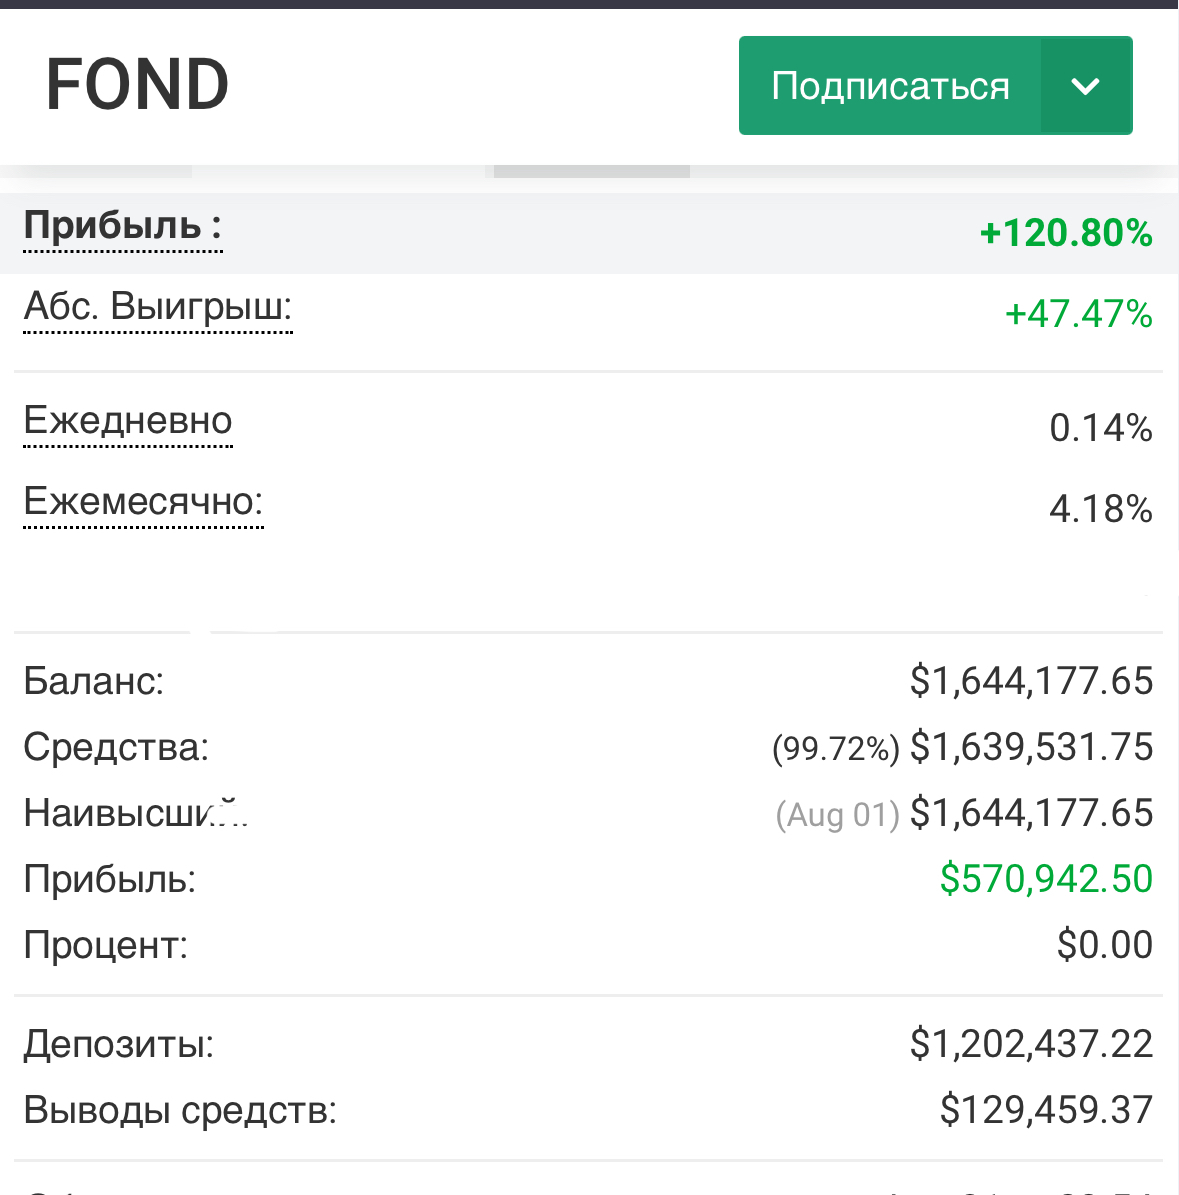
Task: Click the FOND title heading
Action: tap(138, 84)
